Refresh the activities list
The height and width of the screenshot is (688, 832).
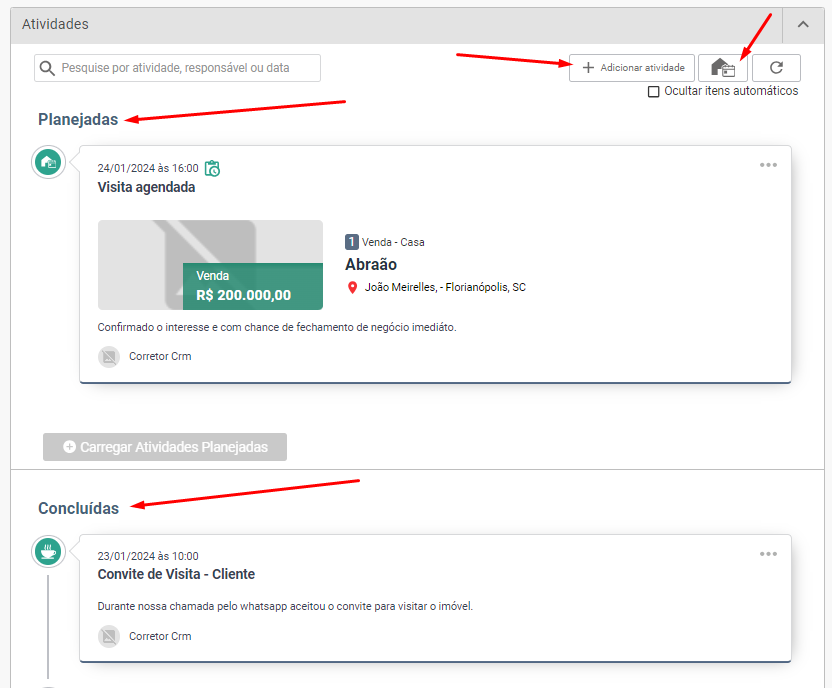pos(775,68)
